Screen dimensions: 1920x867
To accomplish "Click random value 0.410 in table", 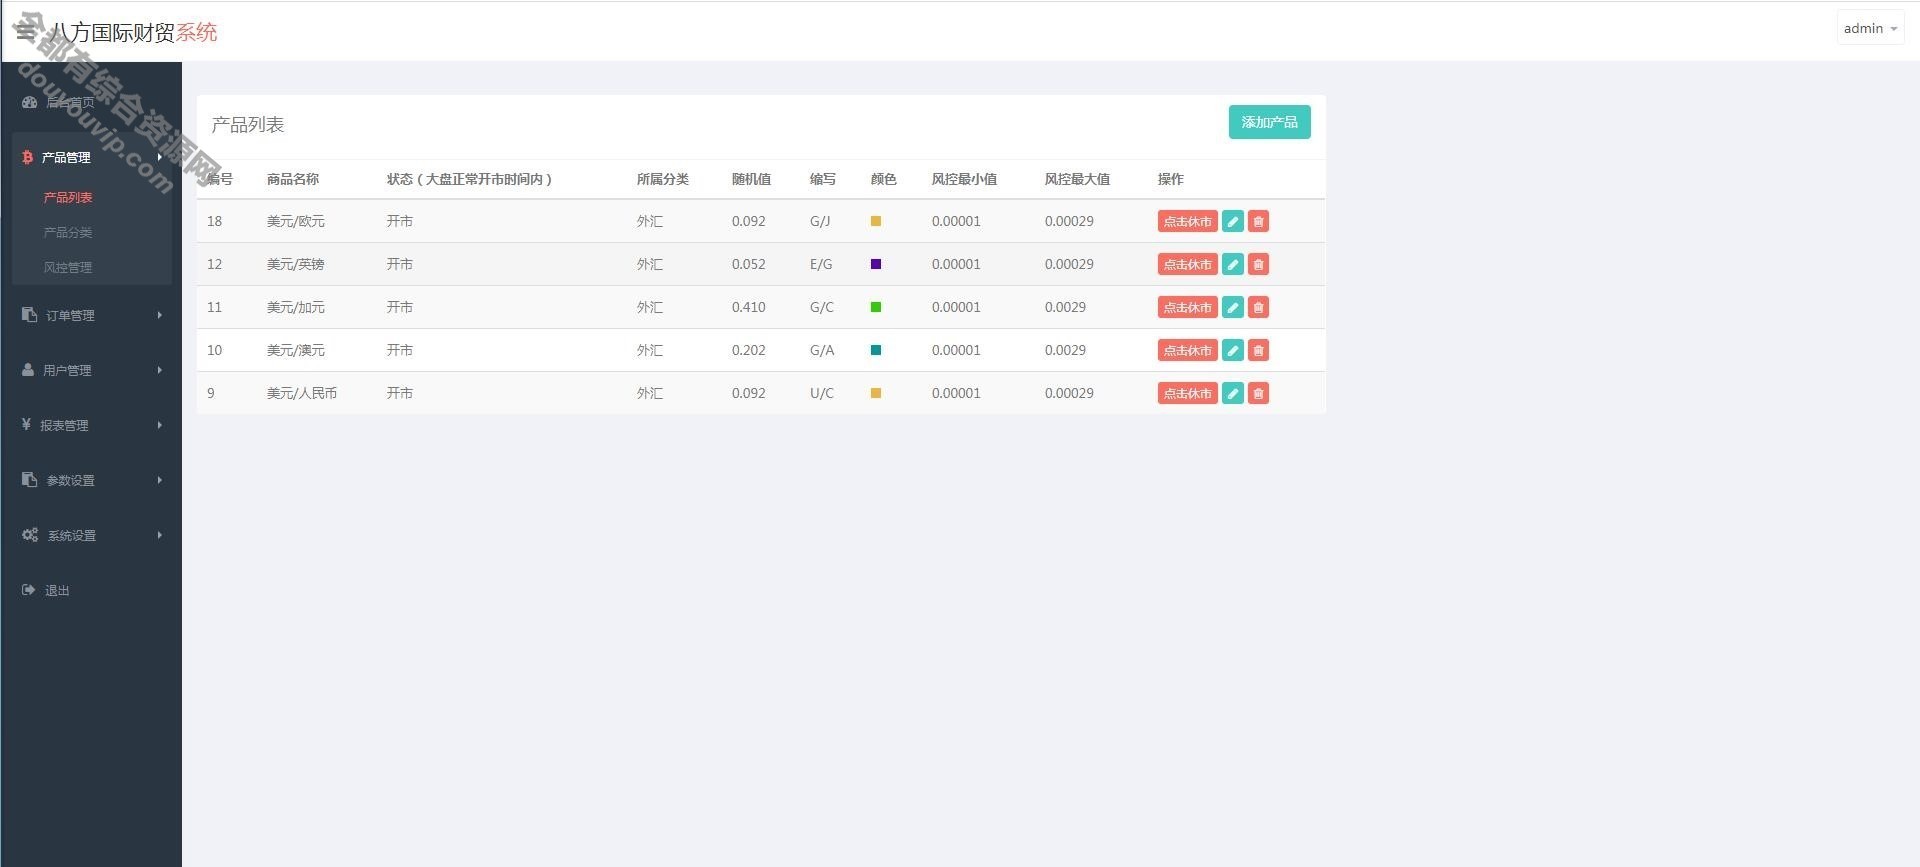I will [749, 307].
